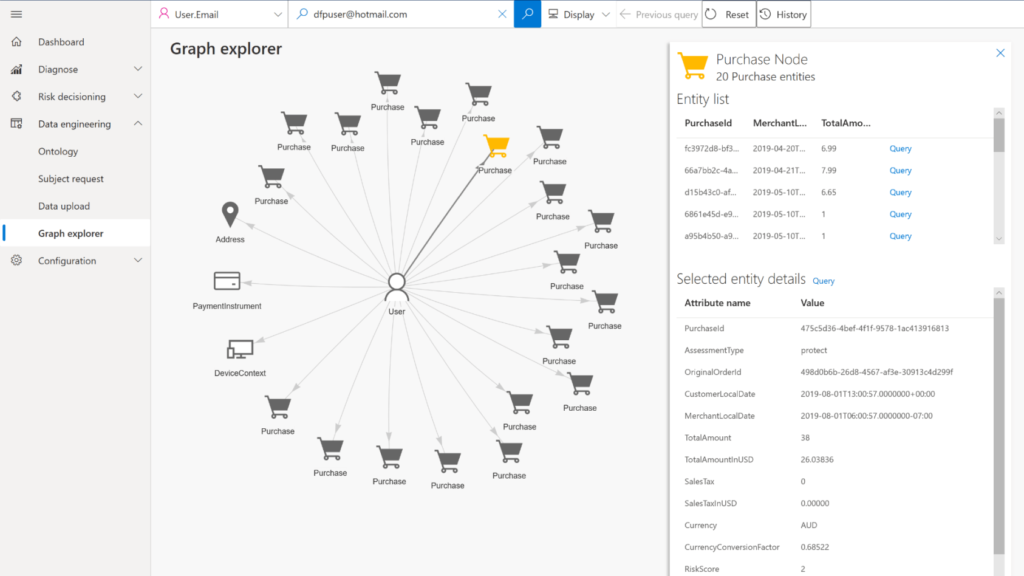Click the TotalAmountInUSD value 26.03836

coord(817,460)
